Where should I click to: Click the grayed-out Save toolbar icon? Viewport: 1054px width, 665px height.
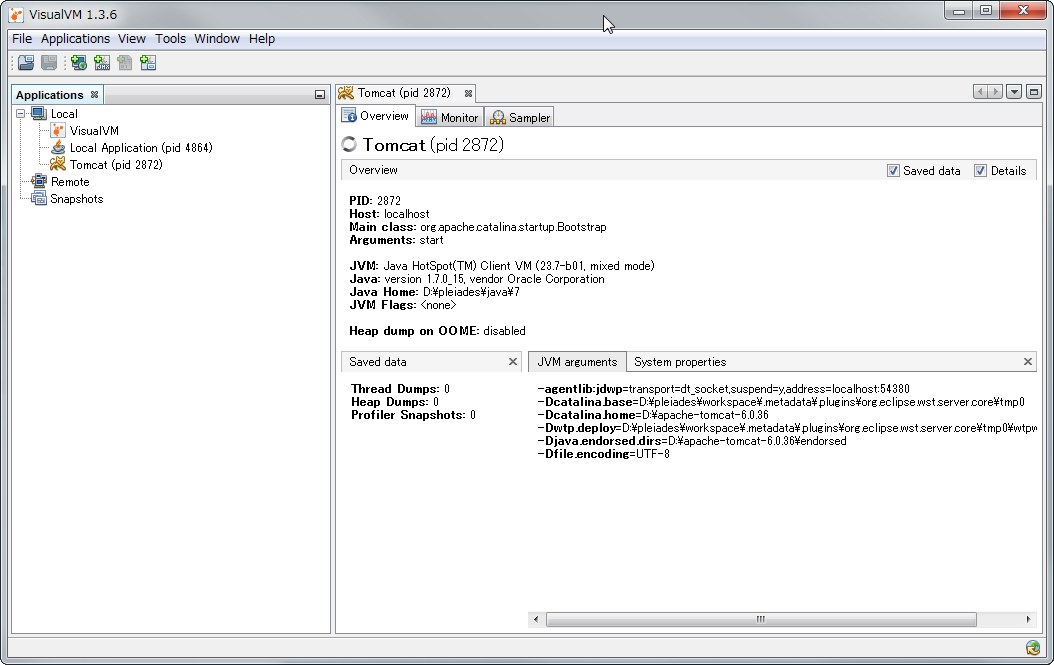click(49, 63)
